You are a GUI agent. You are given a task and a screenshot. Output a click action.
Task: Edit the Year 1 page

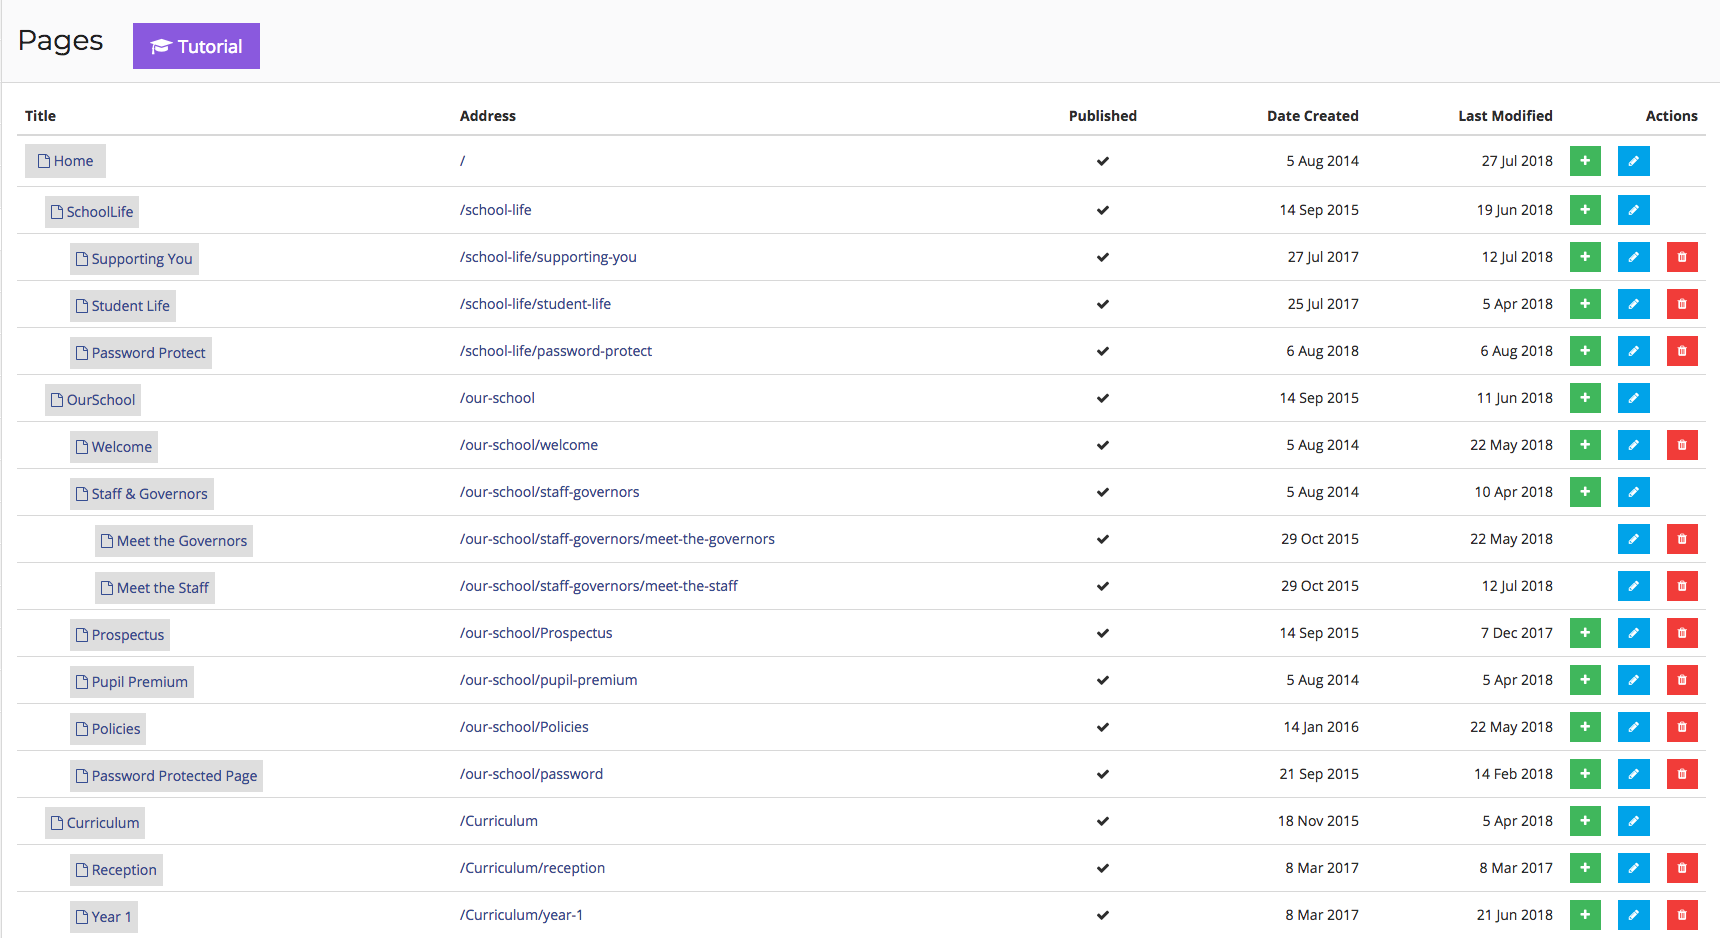1633,915
